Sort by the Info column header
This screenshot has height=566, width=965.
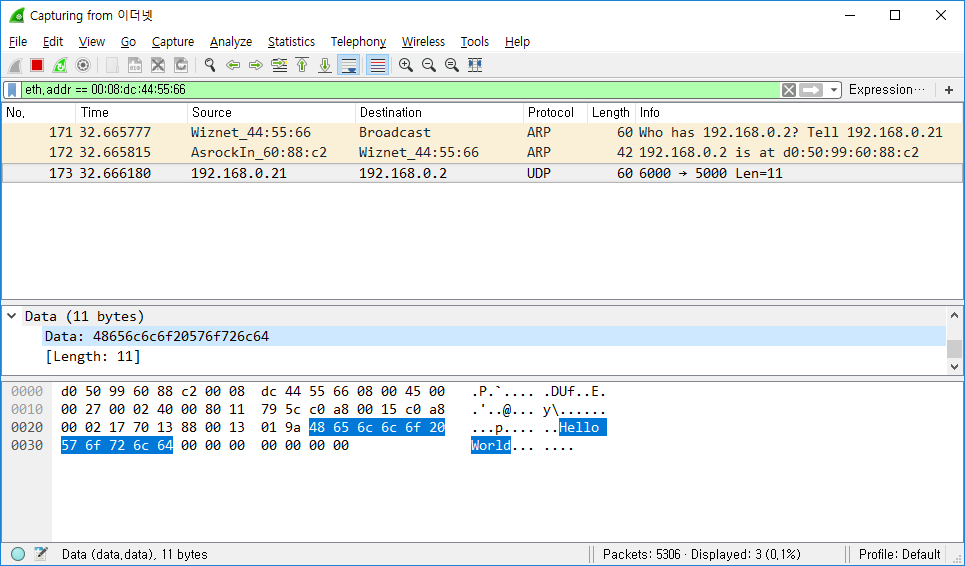coord(798,113)
